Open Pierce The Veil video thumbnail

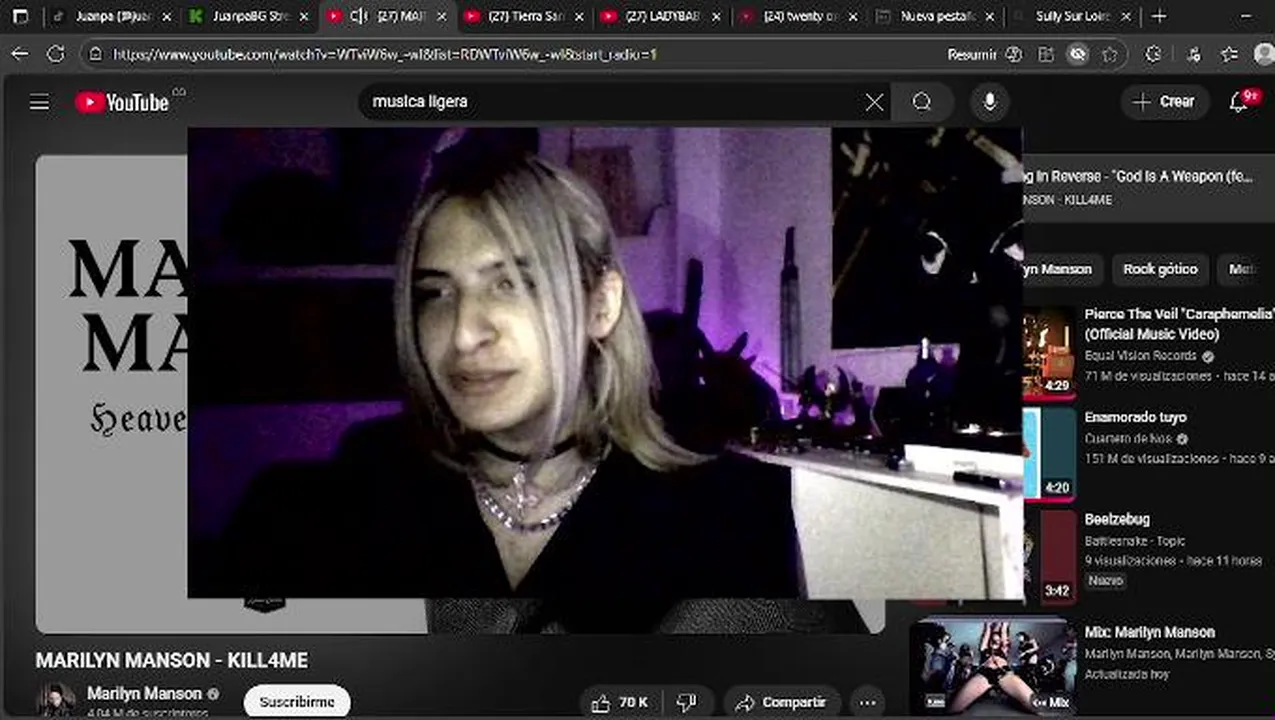[1048, 353]
